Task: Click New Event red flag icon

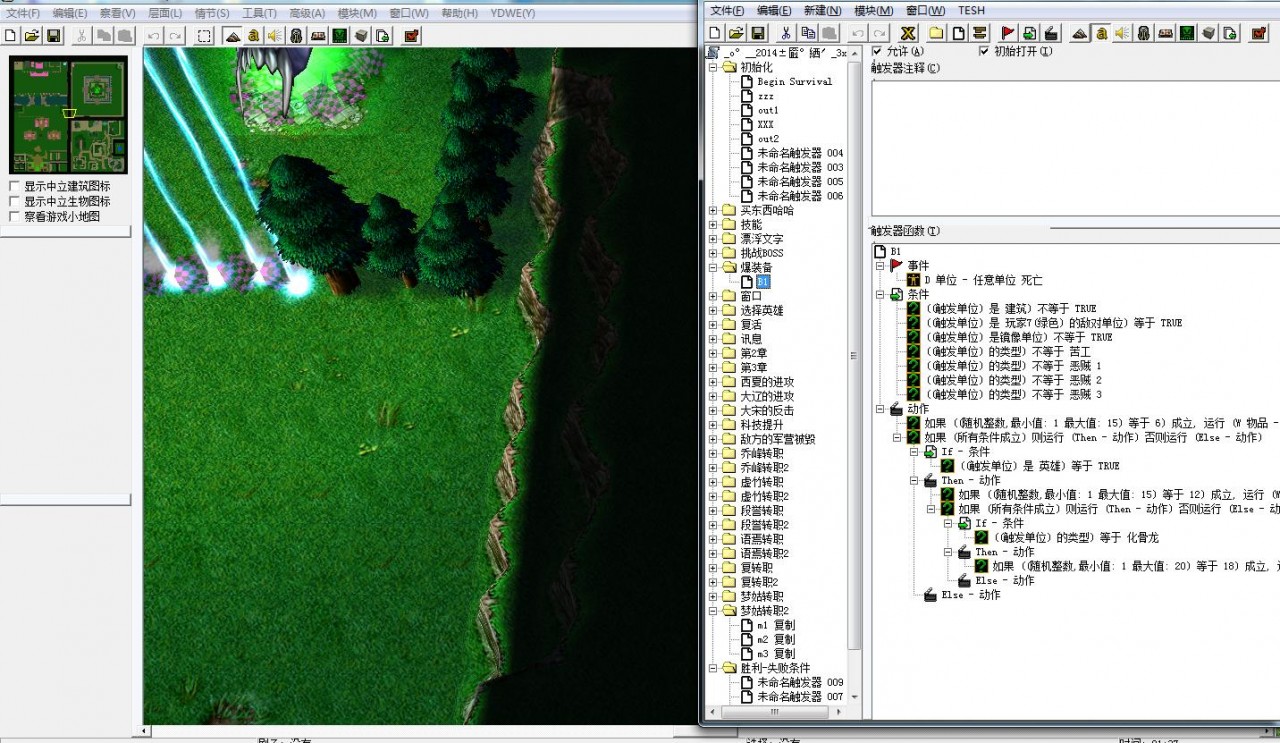Action: (x=1008, y=33)
